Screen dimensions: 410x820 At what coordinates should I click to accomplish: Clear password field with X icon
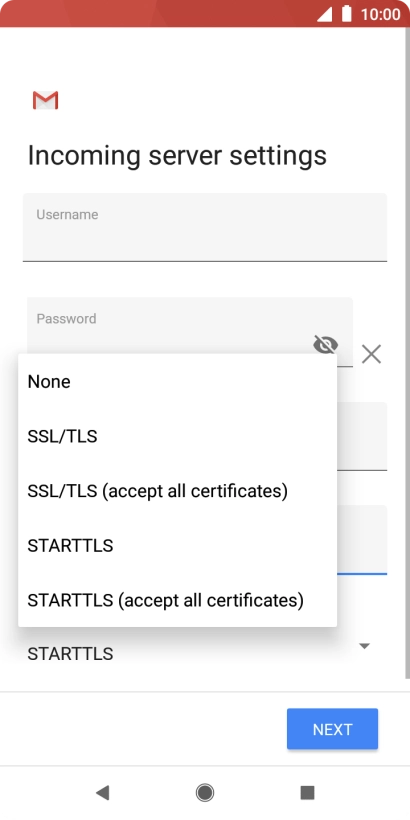coord(371,354)
